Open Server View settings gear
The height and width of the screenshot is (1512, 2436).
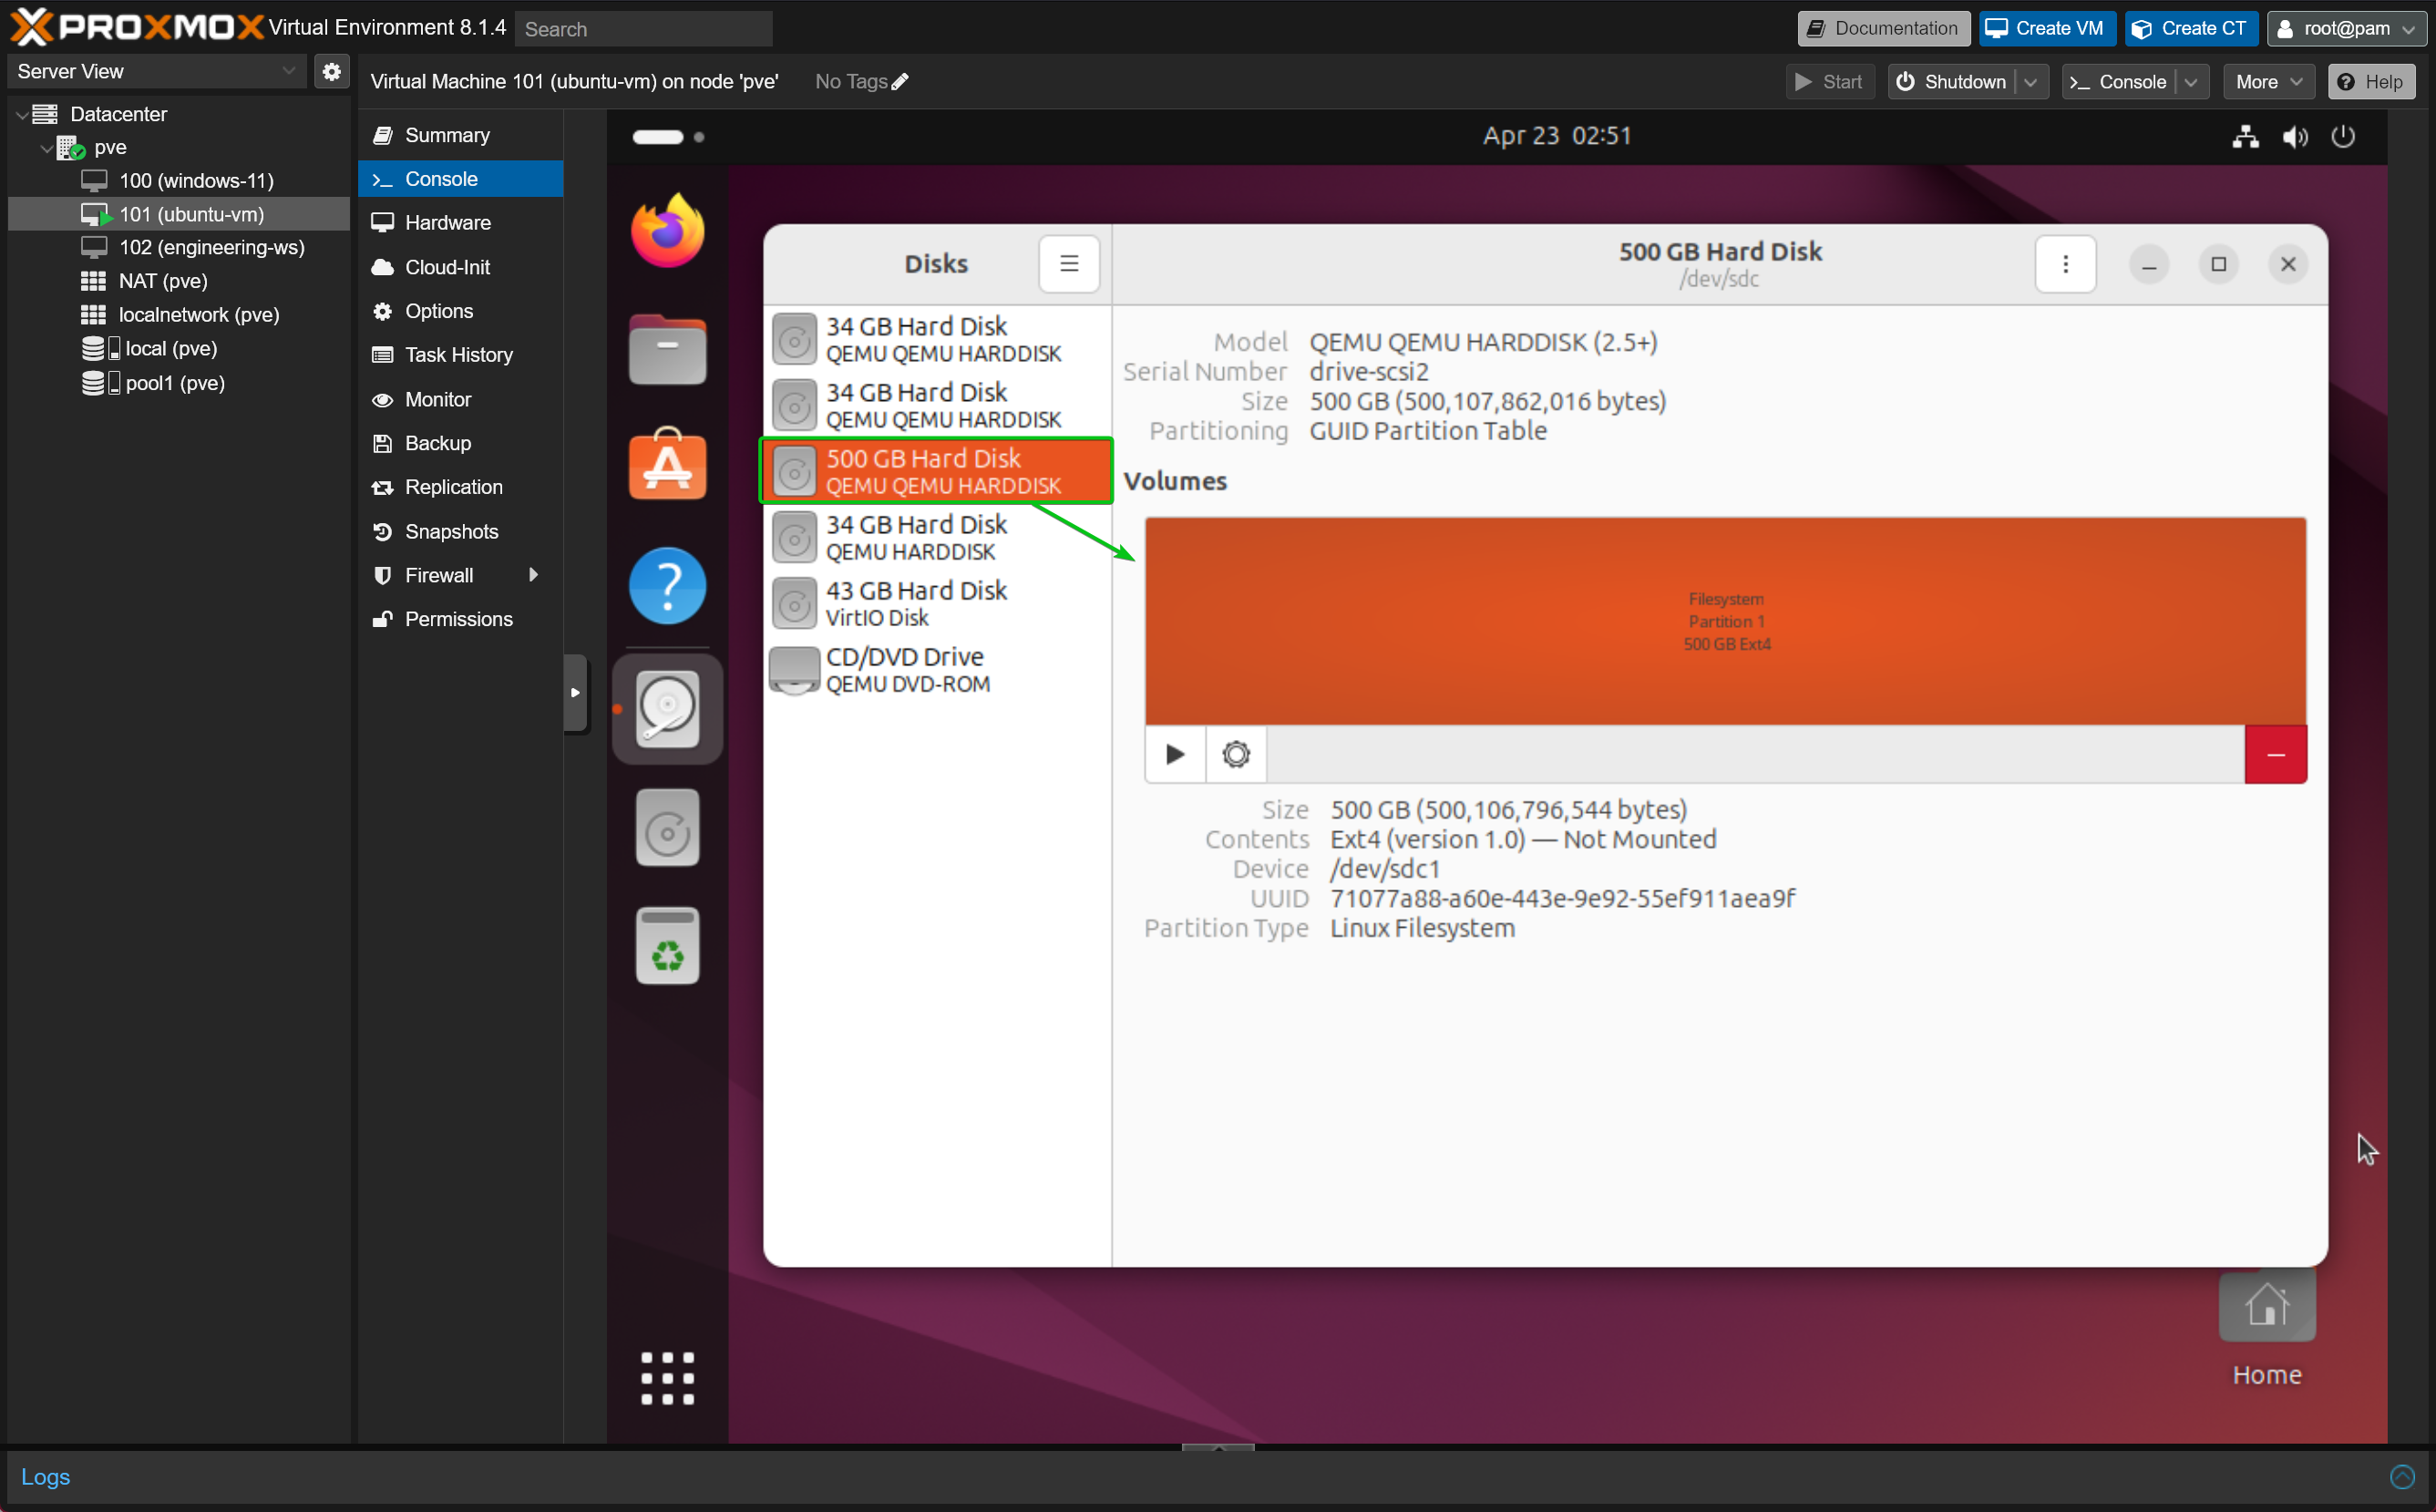tap(332, 71)
